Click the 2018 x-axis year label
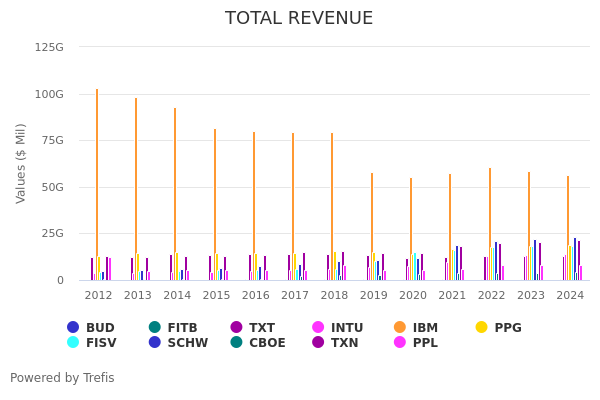The width and height of the screenshot is (600, 400). 334,295
